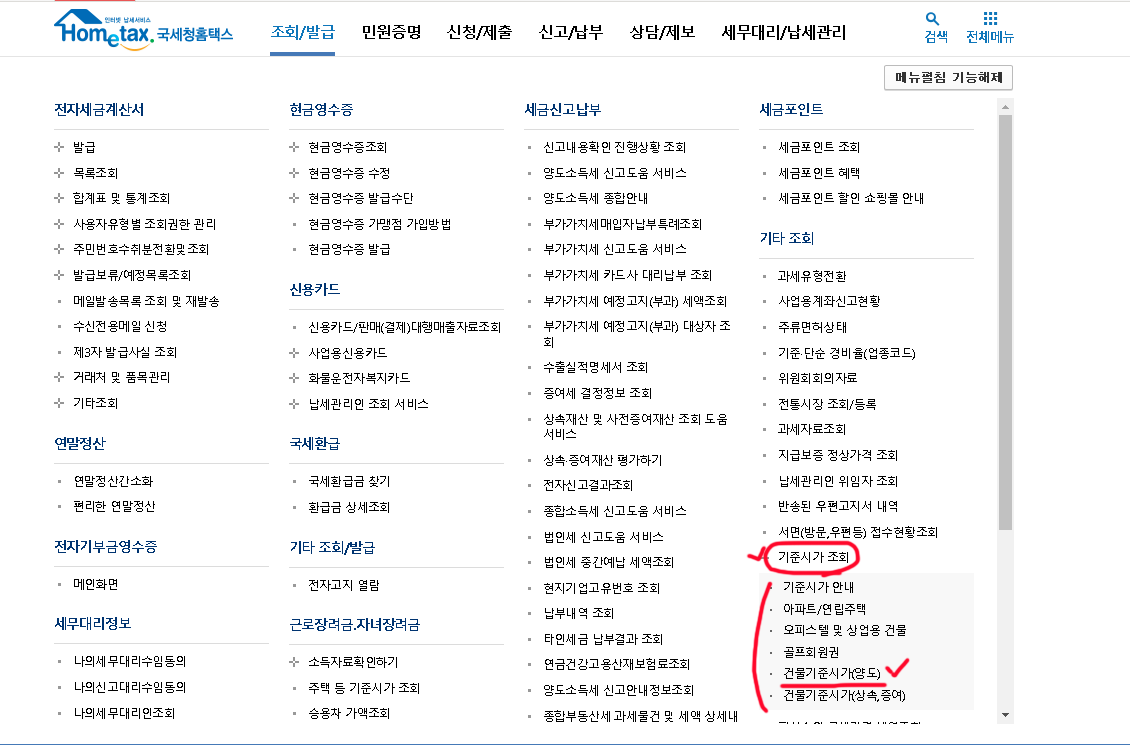
Task: Expand 현금영수증 발급수단 item
Action: pos(294,198)
